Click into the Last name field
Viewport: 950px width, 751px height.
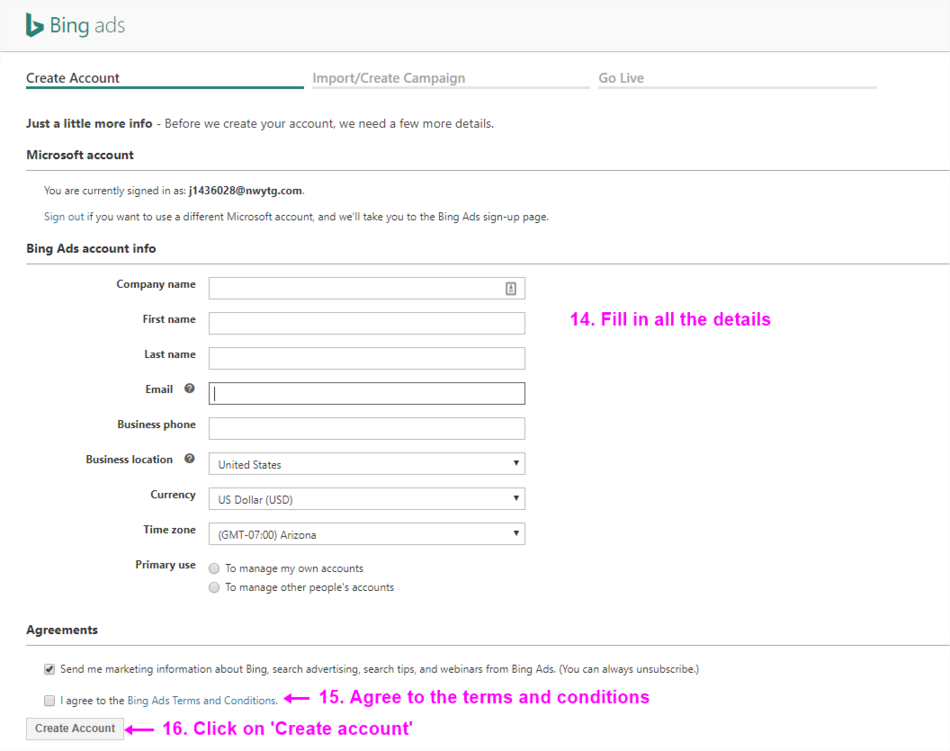click(x=366, y=358)
